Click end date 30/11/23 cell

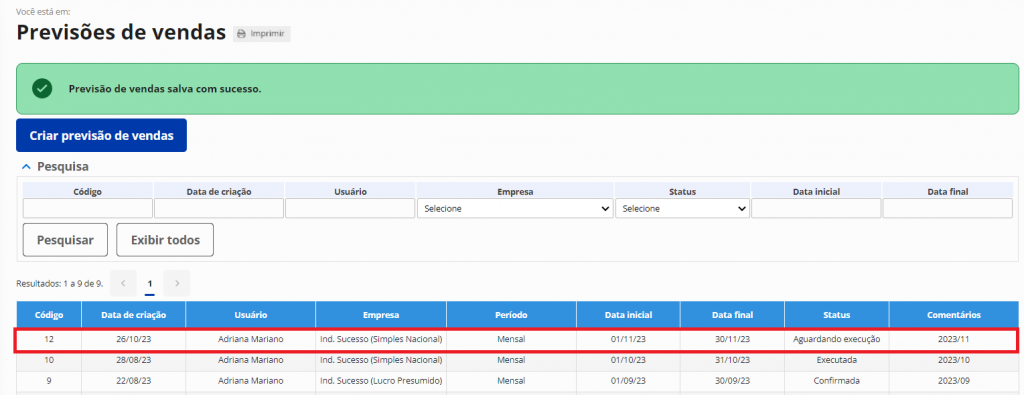(x=732, y=340)
